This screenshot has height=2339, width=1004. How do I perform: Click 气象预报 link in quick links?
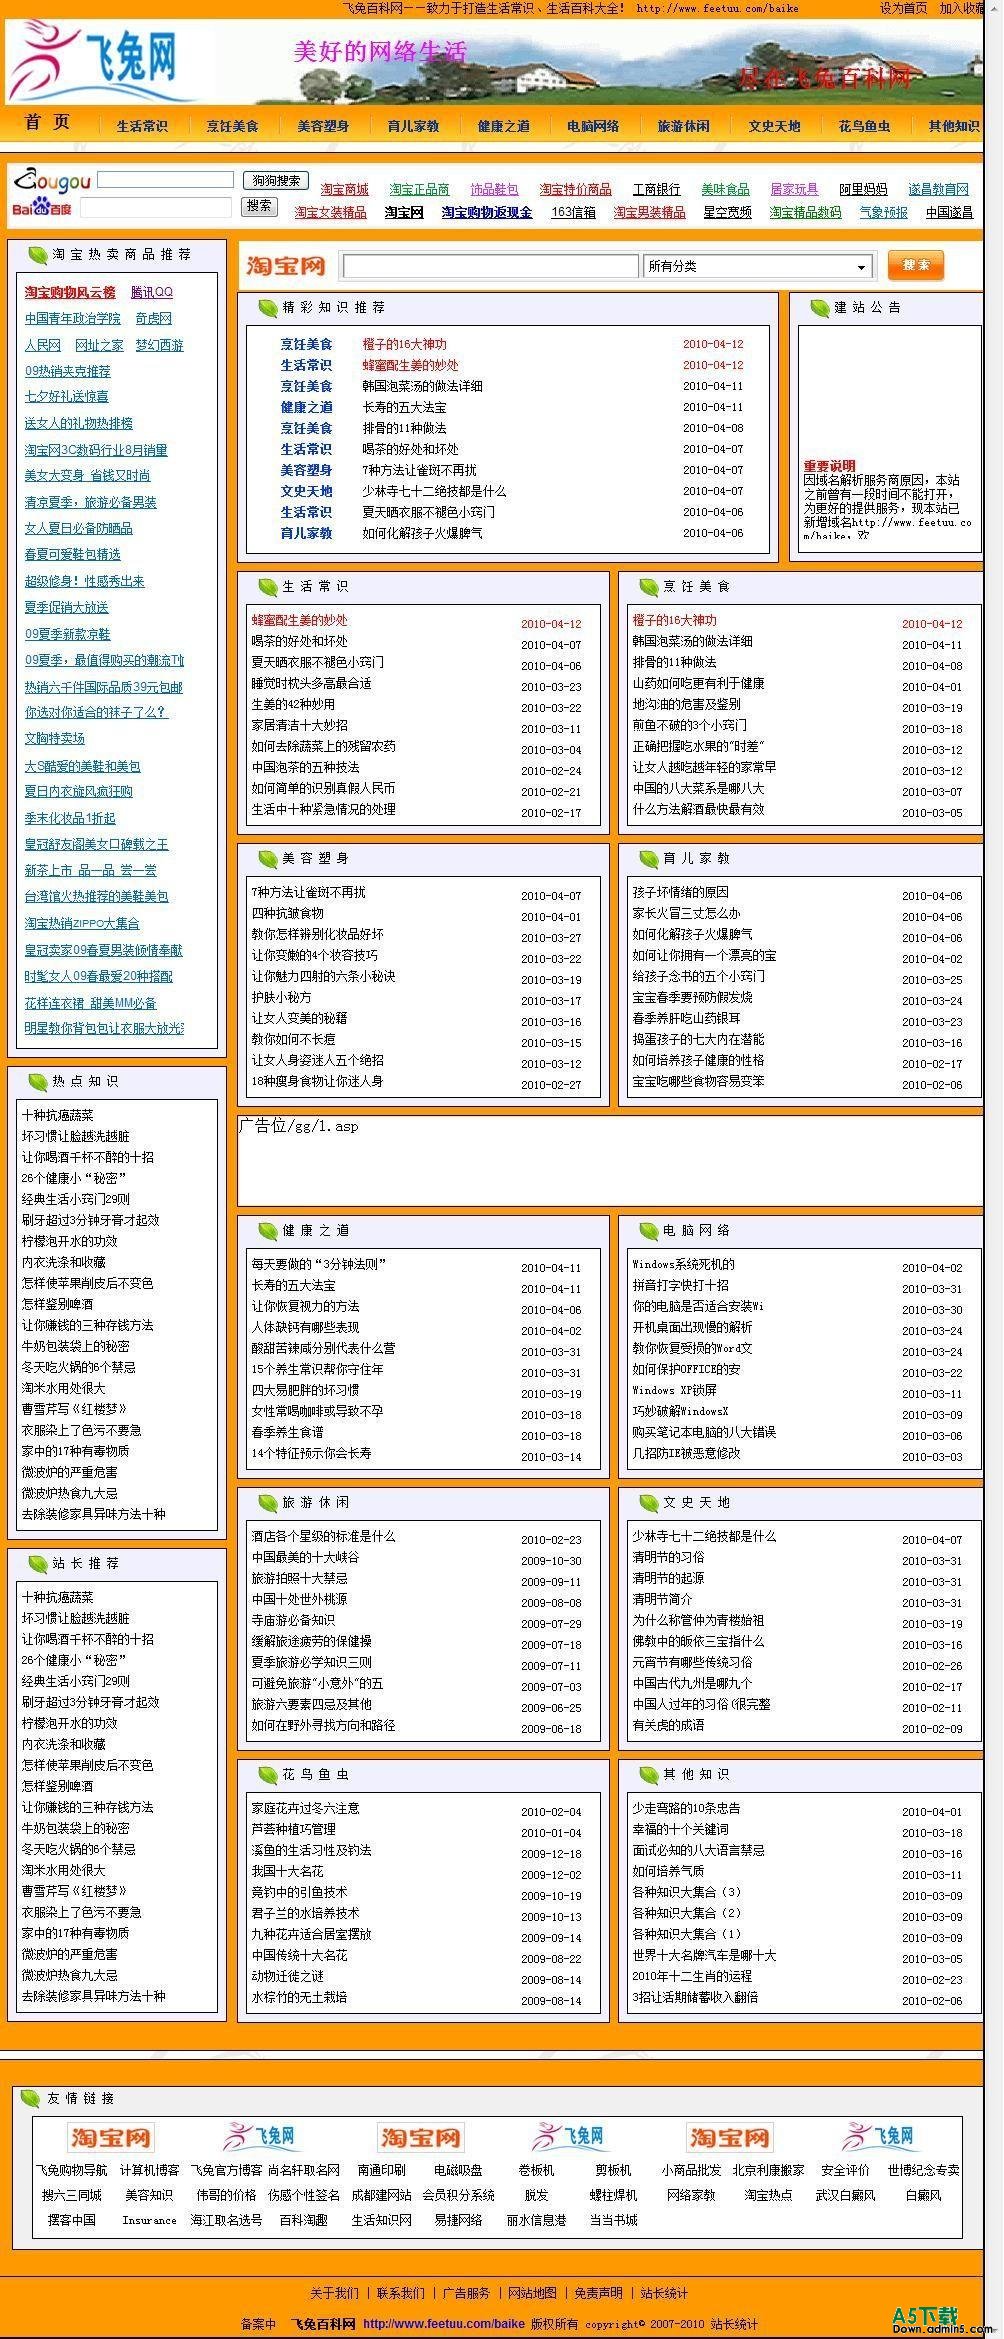point(884,213)
